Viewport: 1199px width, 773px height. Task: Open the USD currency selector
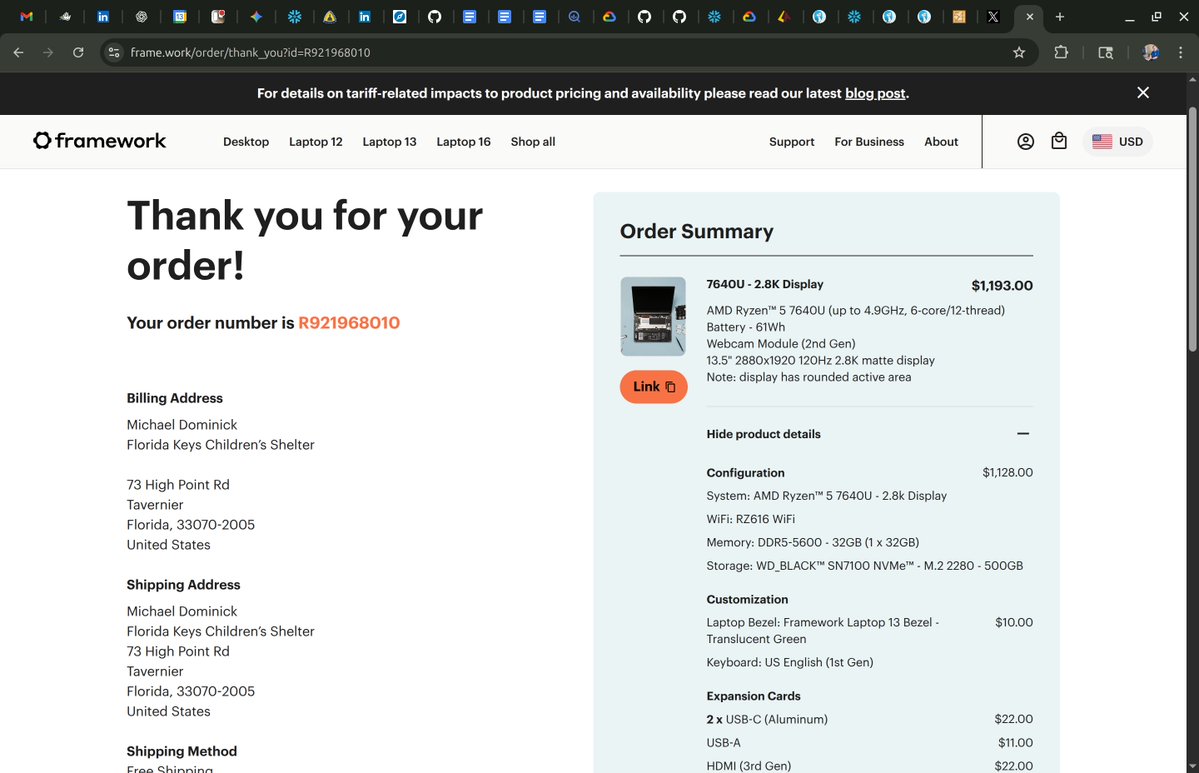click(1117, 141)
